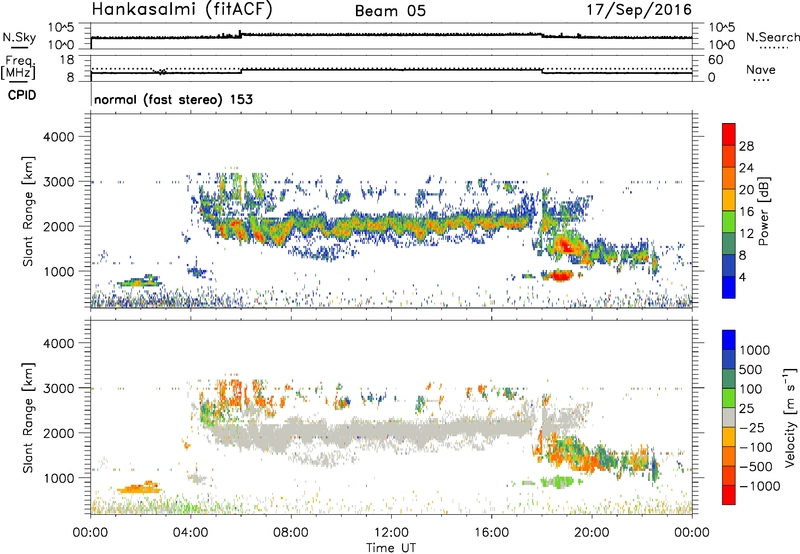
Task: Select the N.Sky legend label
Action: pyautogui.click(x=19, y=37)
